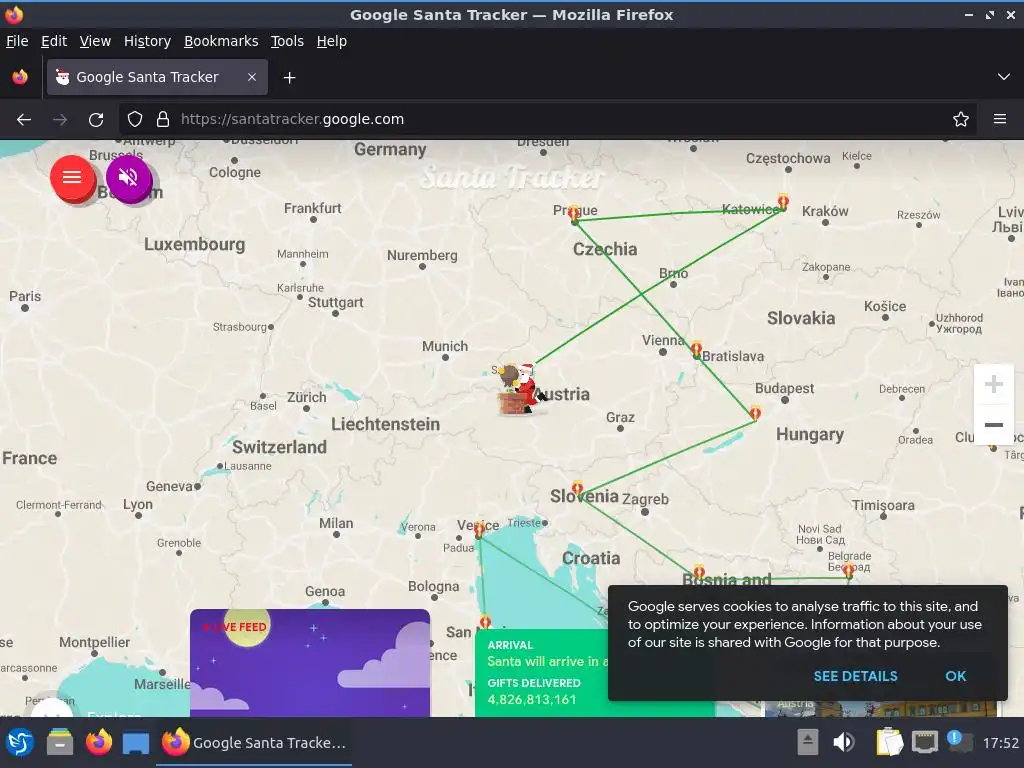Click the gift marker near Katowice

783,201
